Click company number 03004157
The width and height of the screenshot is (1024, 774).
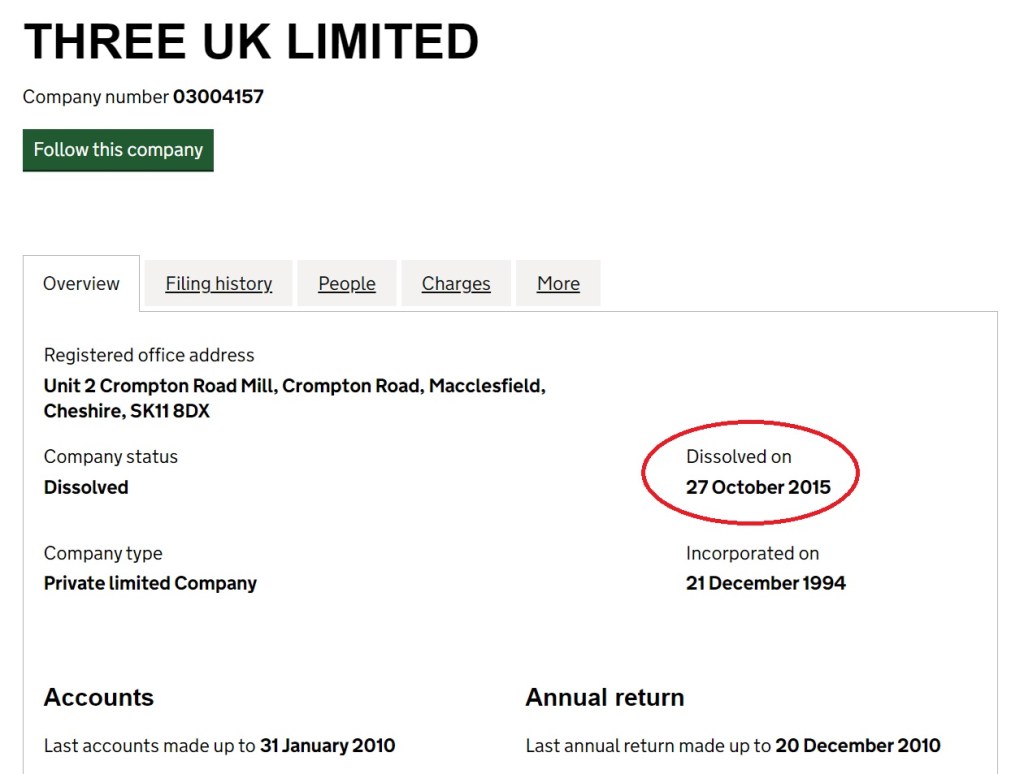pyautogui.click(x=218, y=97)
